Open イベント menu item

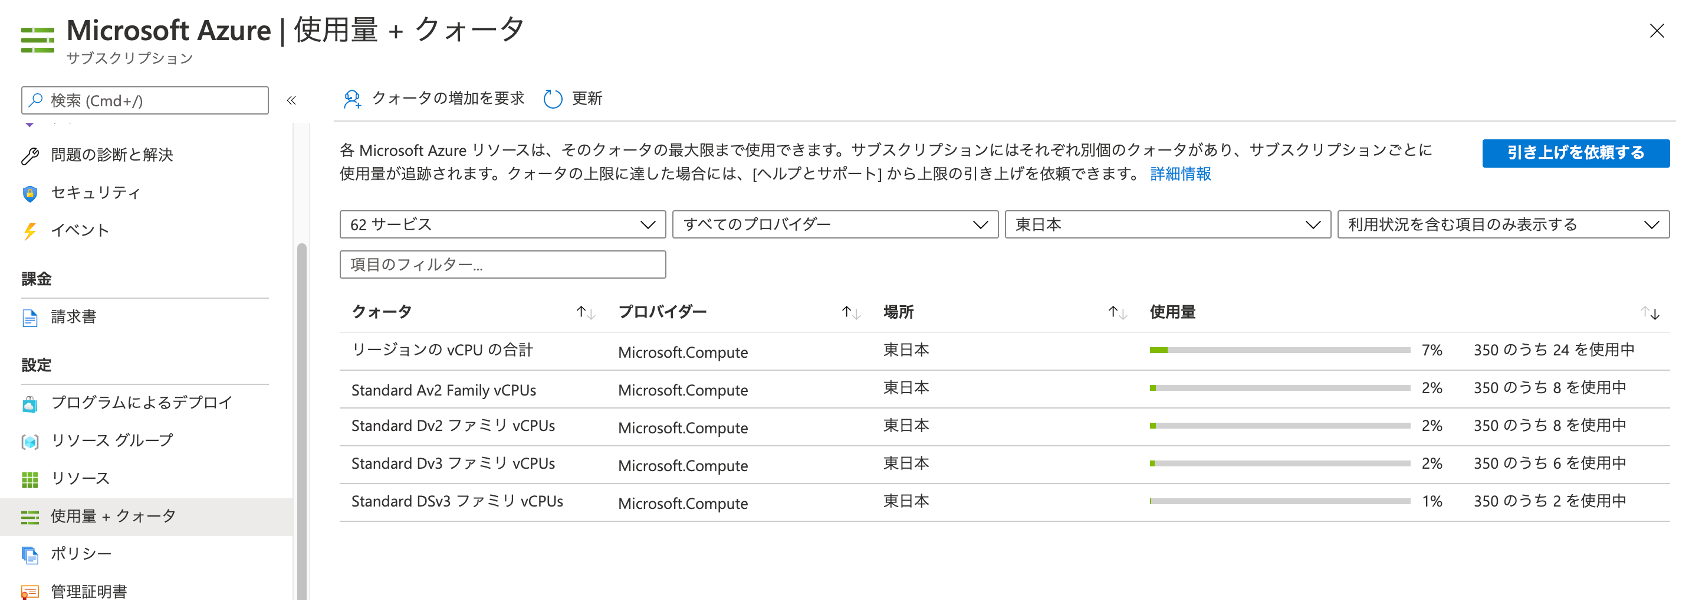coord(80,231)
